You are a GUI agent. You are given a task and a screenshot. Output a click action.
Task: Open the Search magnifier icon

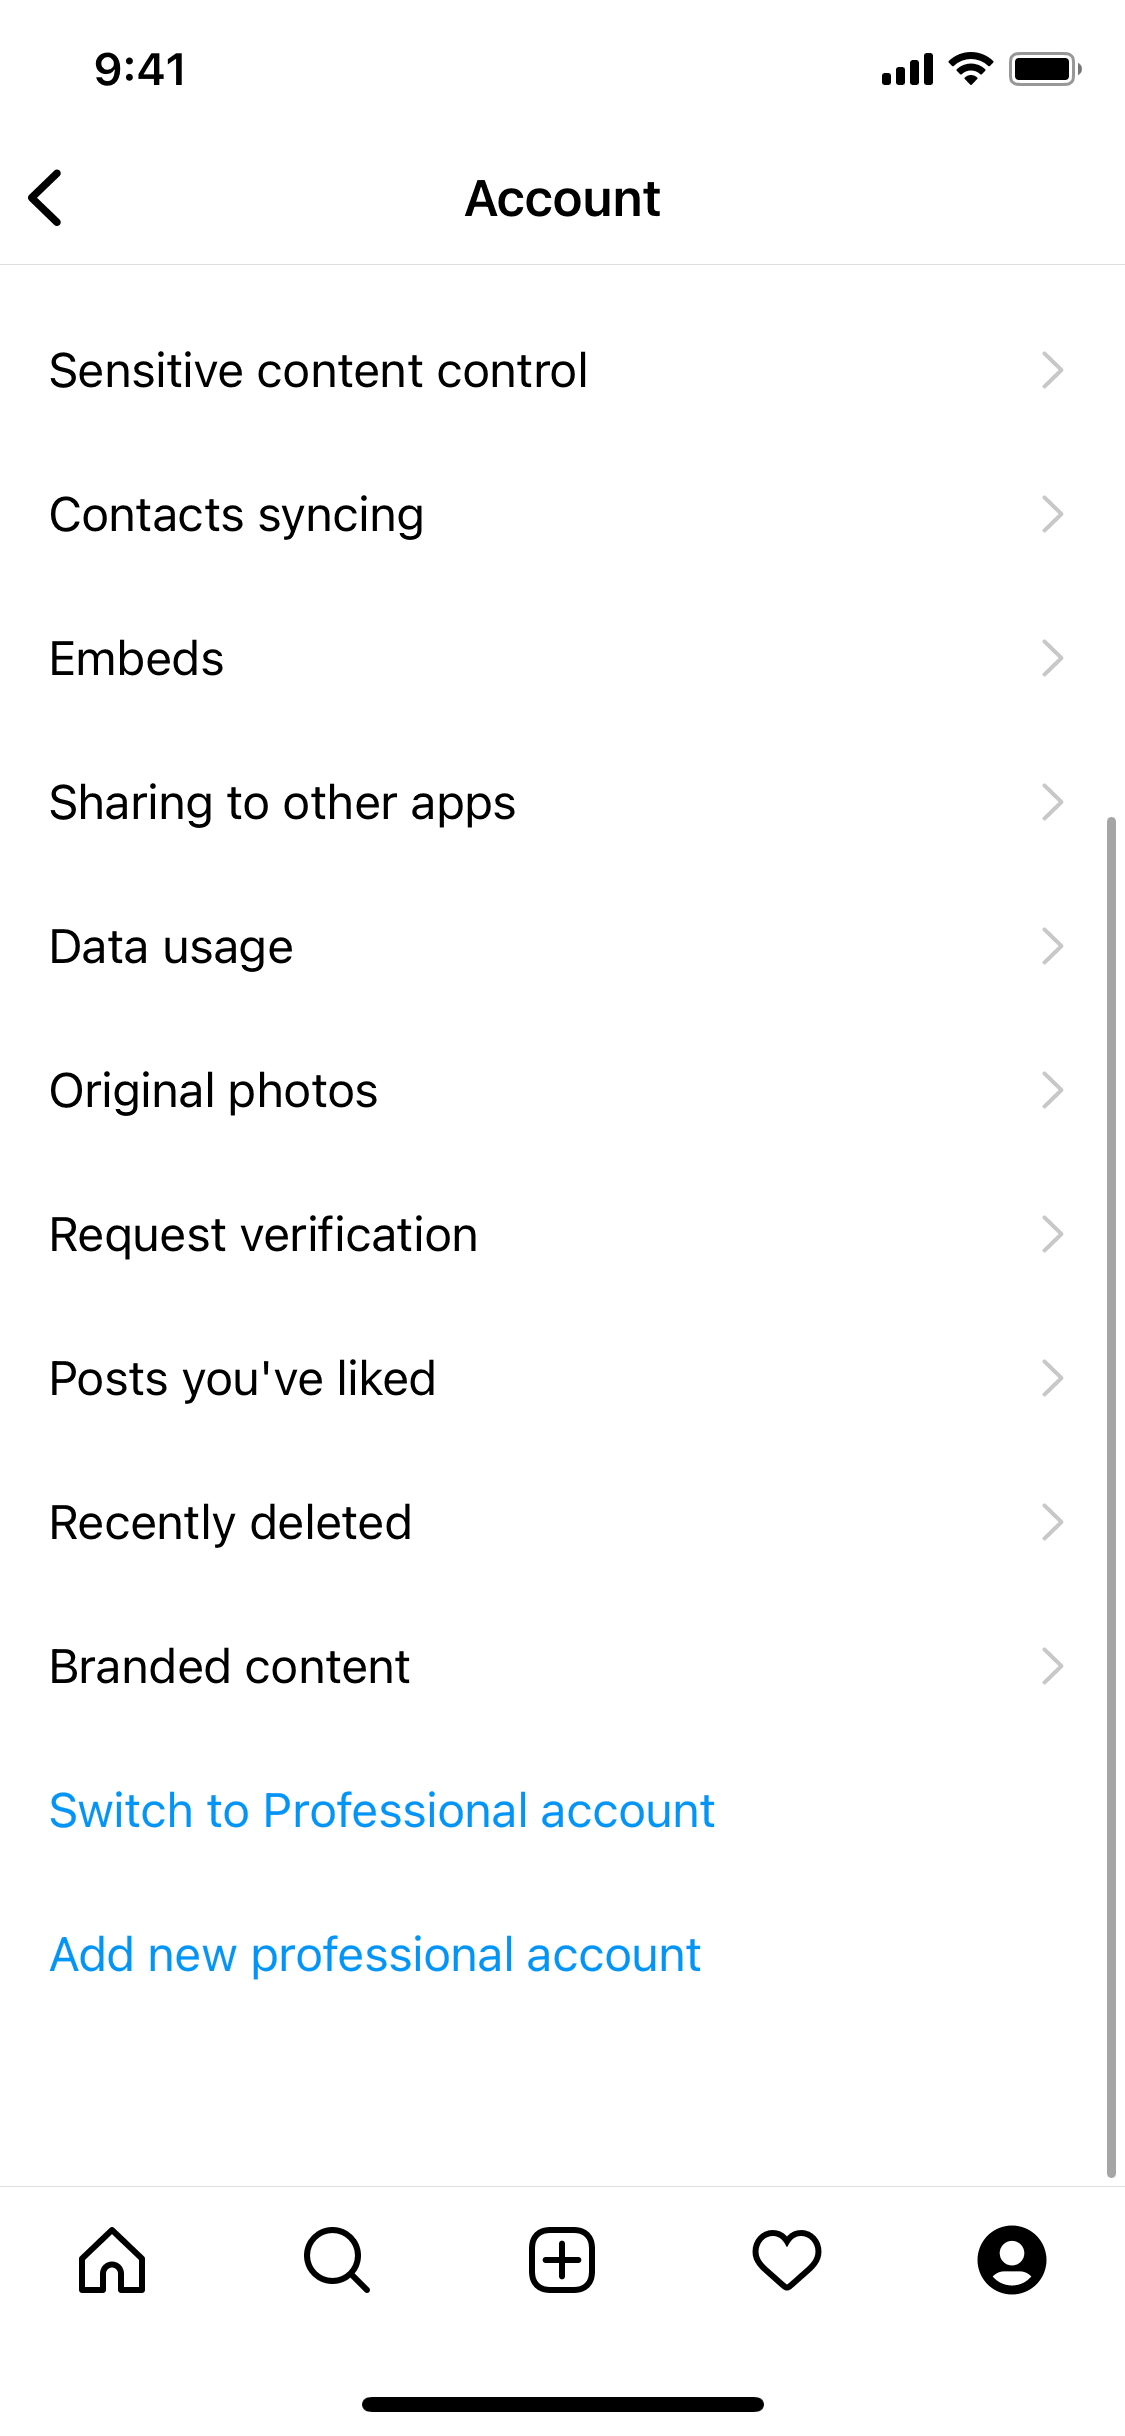[337, 2259]
